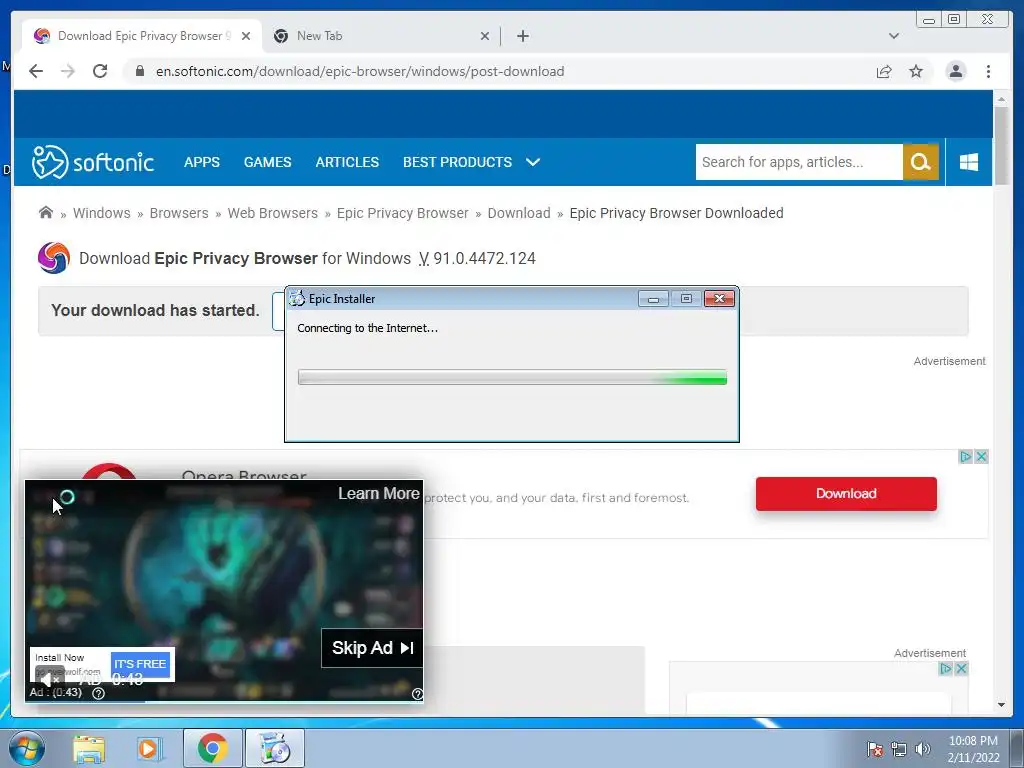The image size is (1024, 768).
Task: Open the Web Browsers breadcrumb link
Action: [x=273, y=213]
